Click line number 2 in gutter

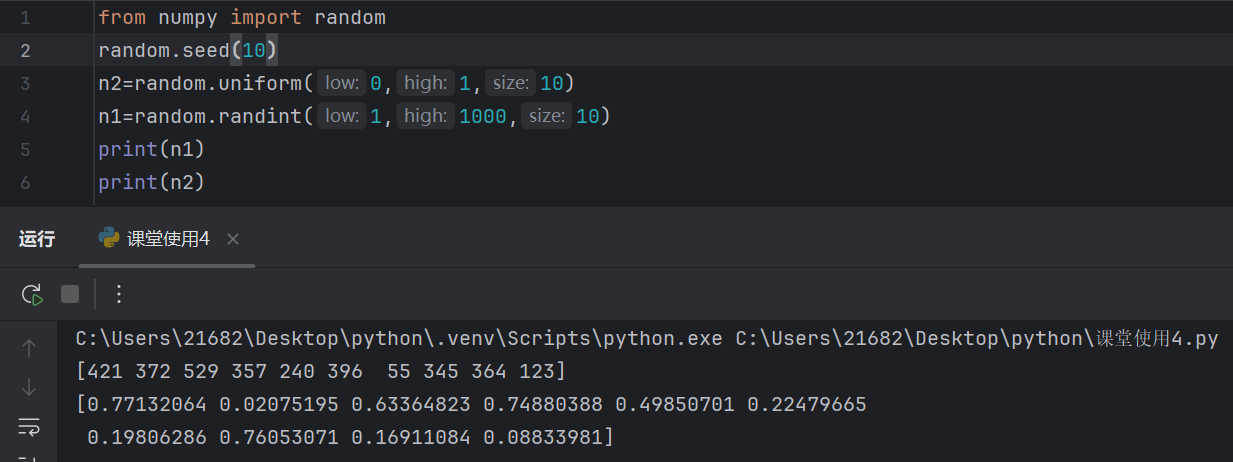tap(24, 51)
